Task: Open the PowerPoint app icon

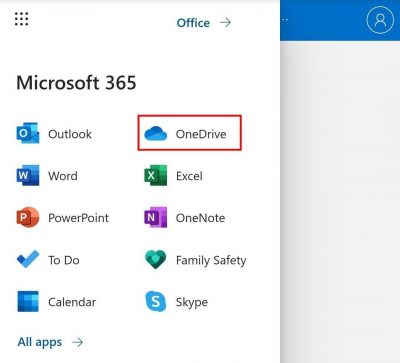Action: (28, 217)
